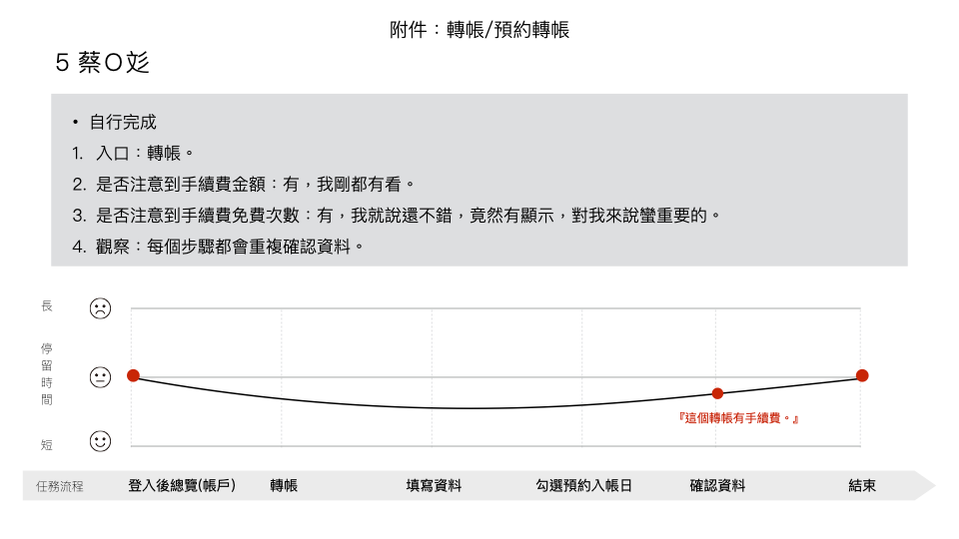The height and width of the screenshot is (539, 959).
Task: Click the 短 axis label
Action: click(46, 445)
